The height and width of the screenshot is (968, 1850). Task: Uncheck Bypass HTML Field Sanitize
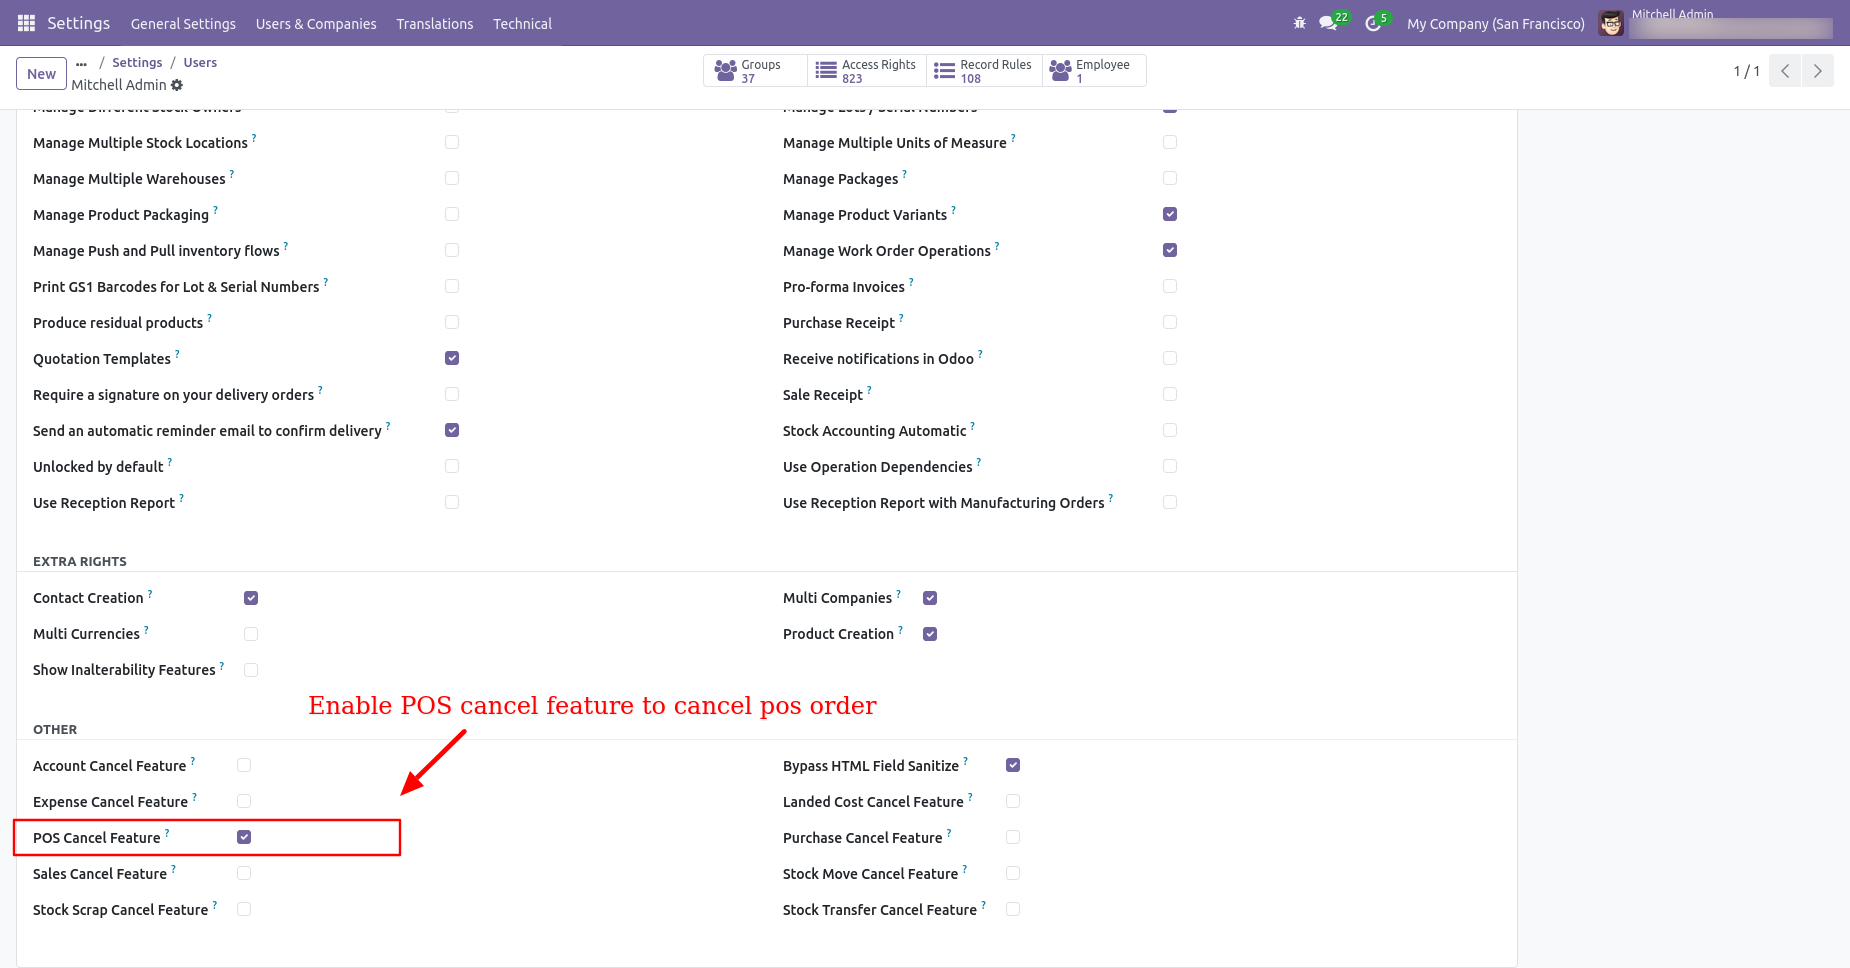[1013, 765]
